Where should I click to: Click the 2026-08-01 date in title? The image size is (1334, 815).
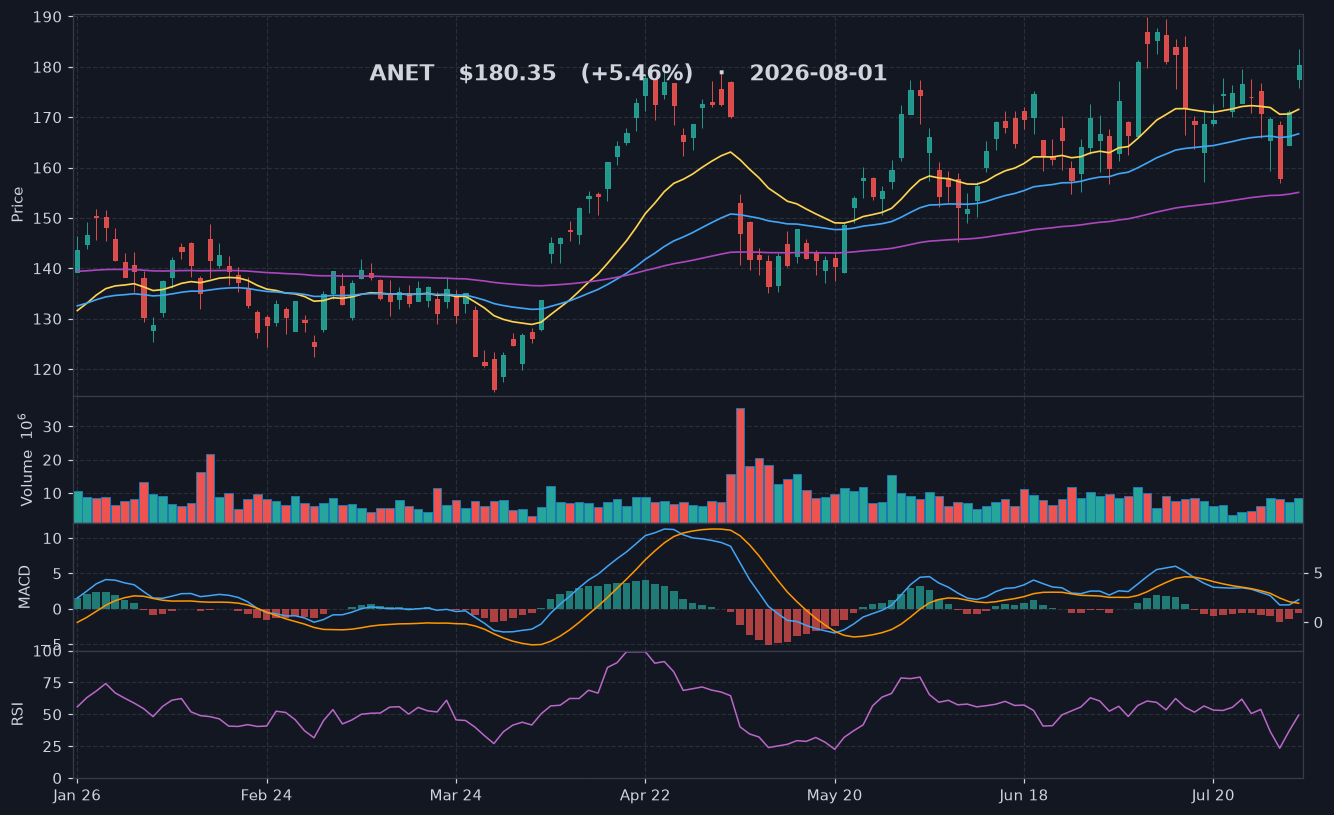(x=818, y=73)
